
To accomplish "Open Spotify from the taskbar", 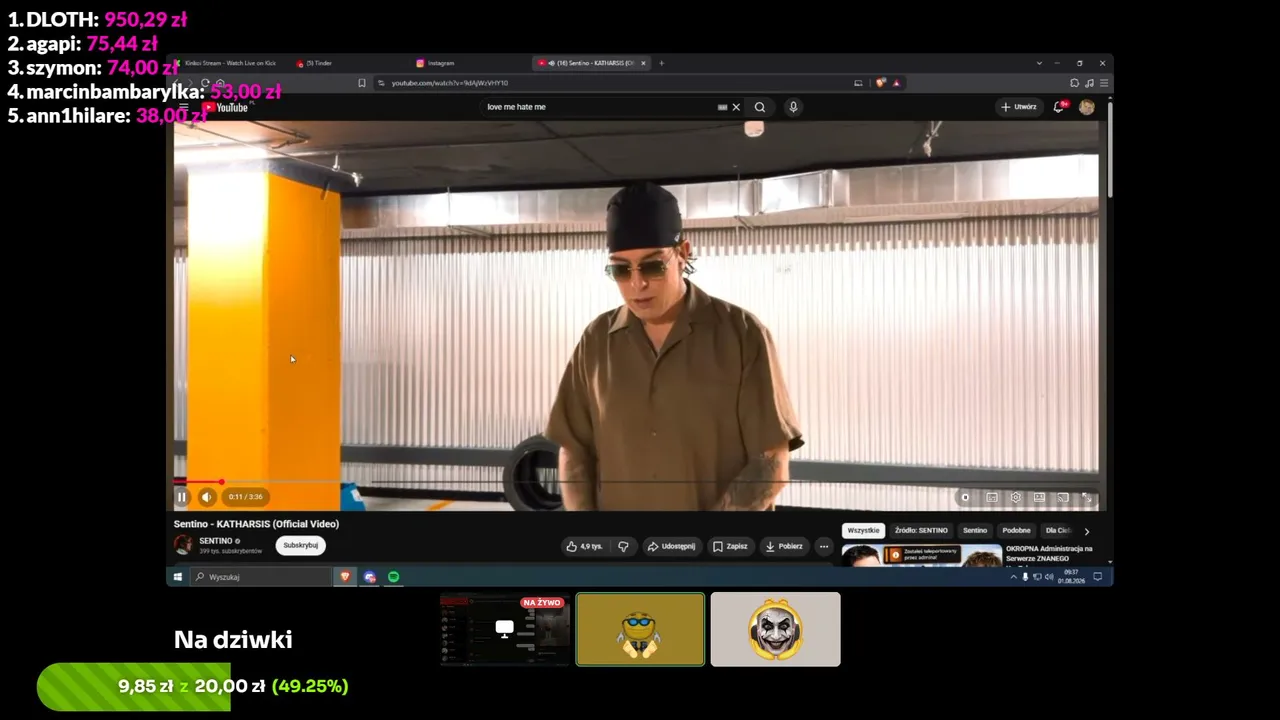I will click(394, 577).
